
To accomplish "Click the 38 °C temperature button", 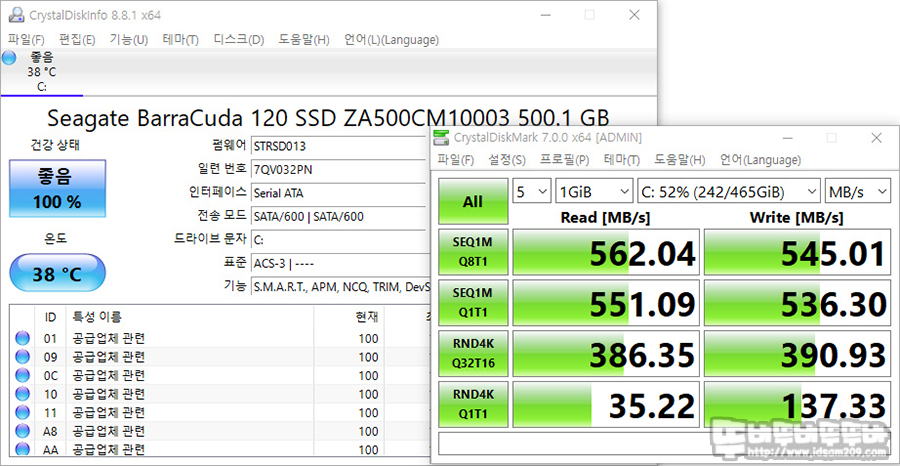I will click(57, 274).
